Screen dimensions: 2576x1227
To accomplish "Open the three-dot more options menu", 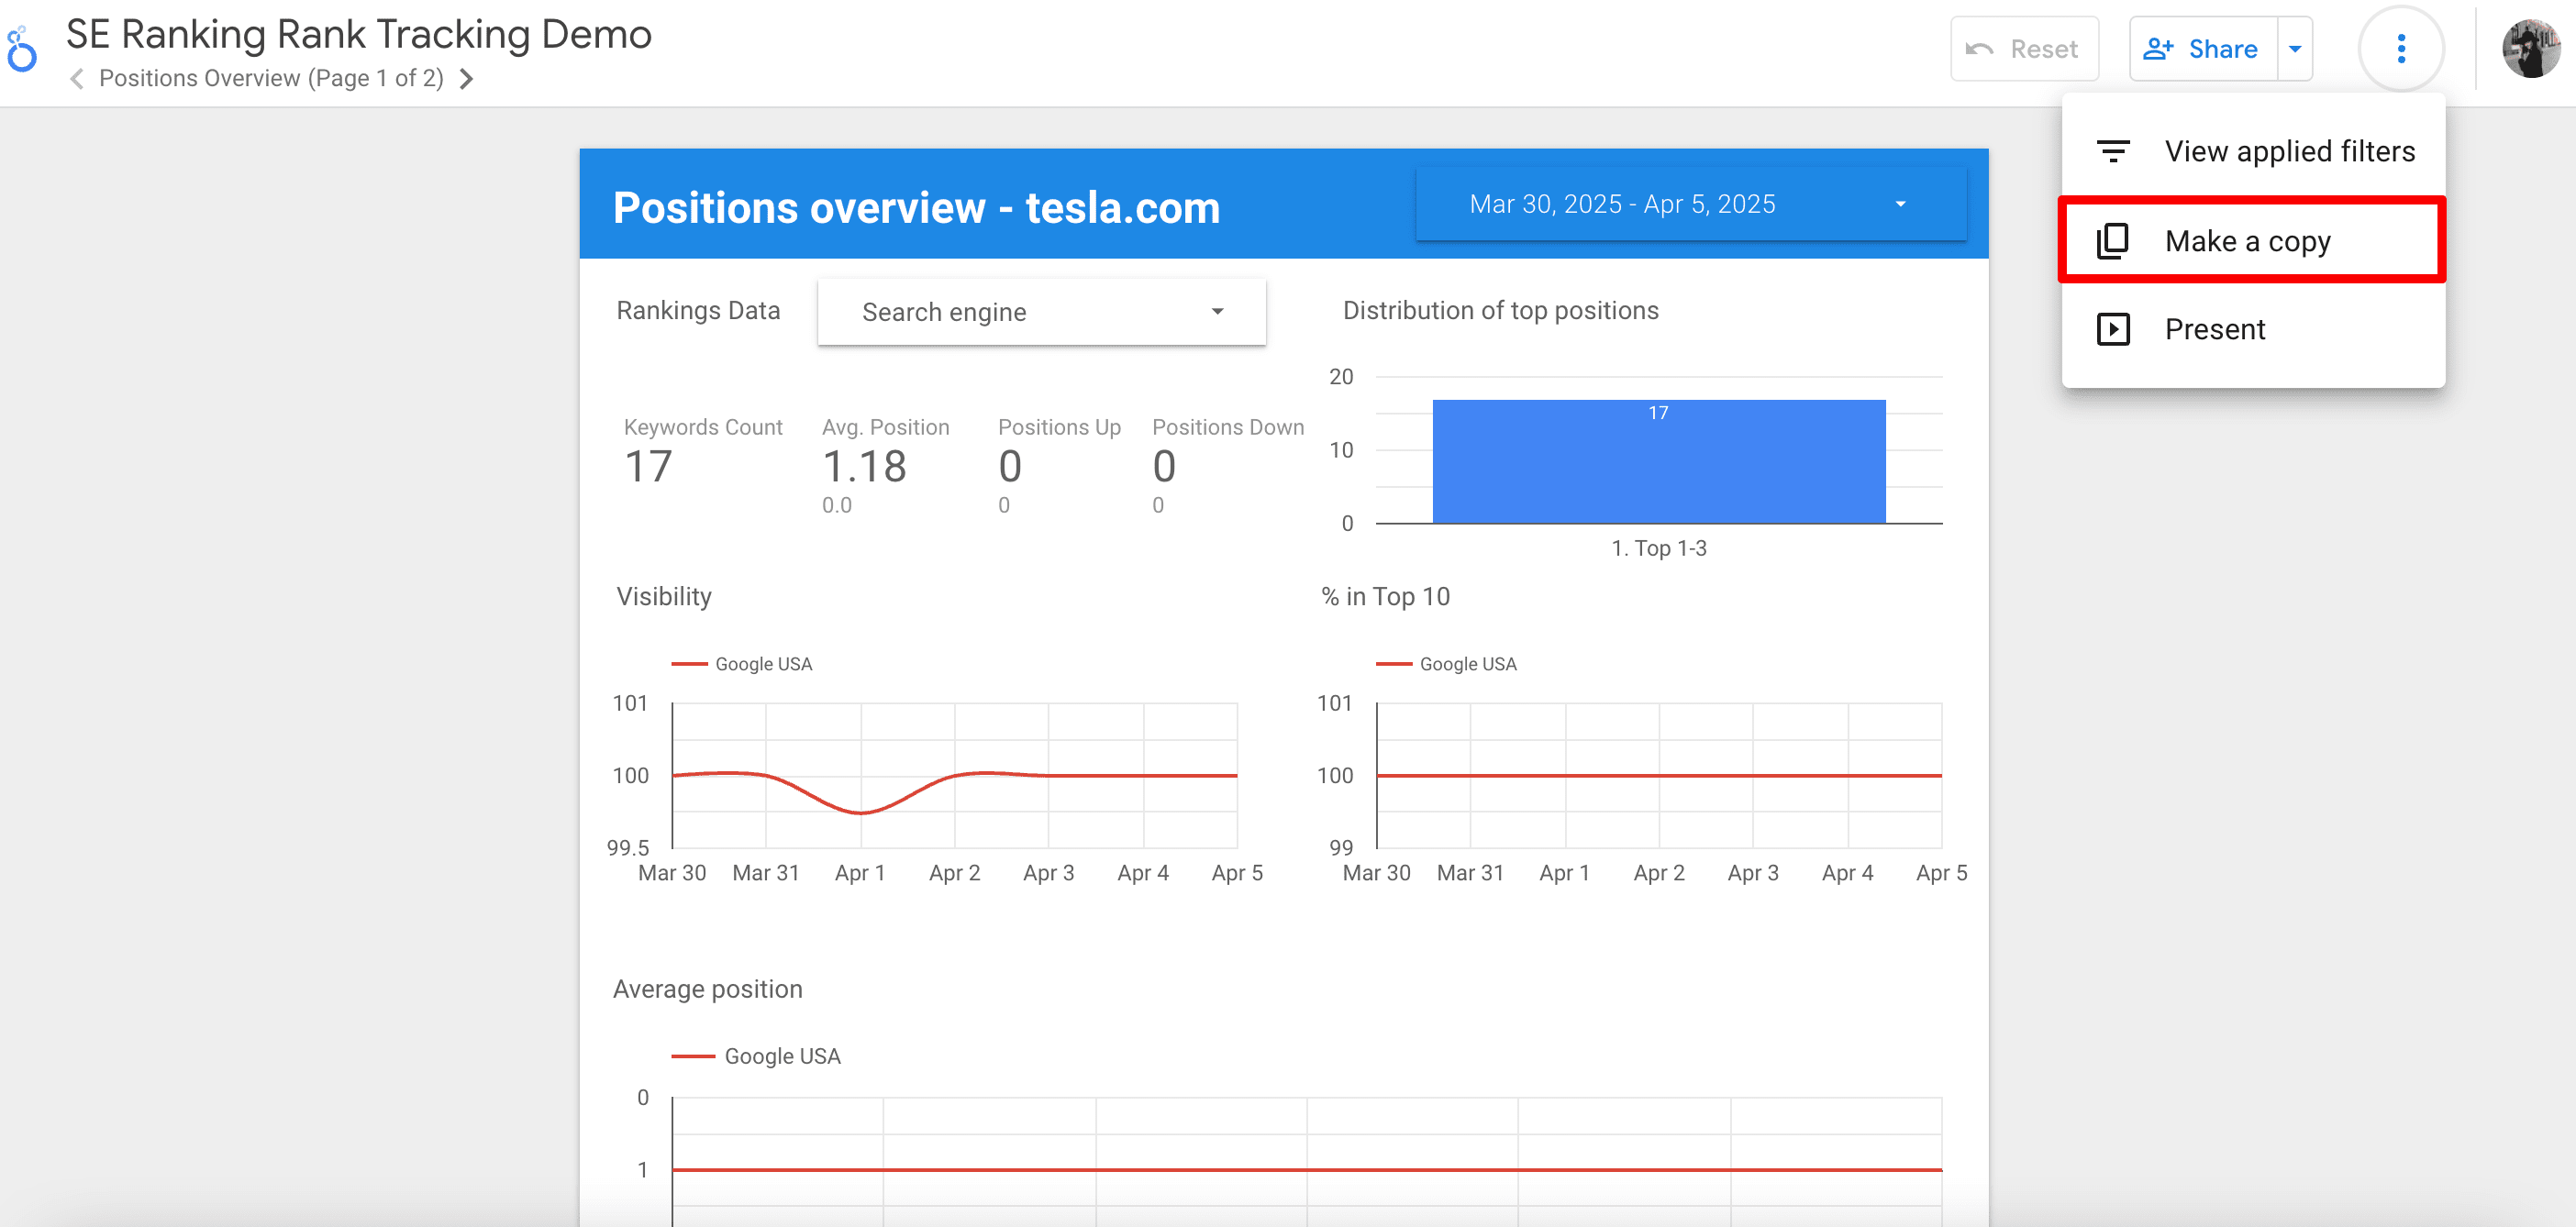I will (2400, 49).
